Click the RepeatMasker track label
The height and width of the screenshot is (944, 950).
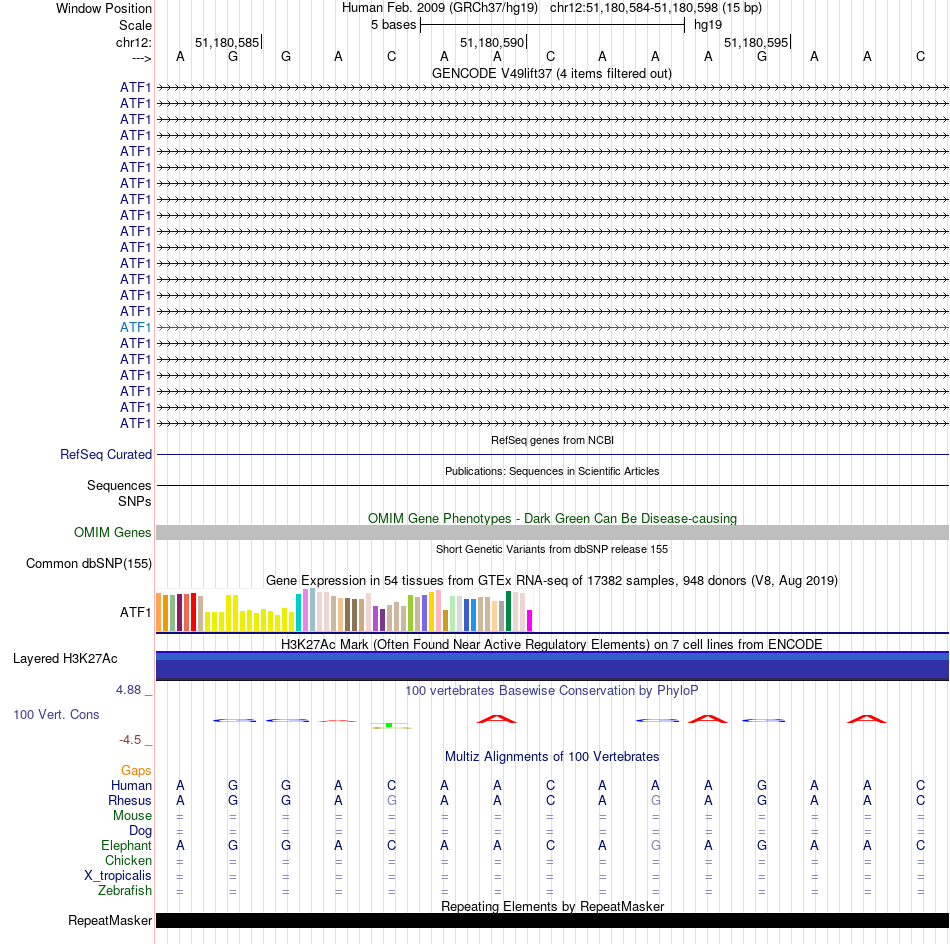(x=110, y=920)
